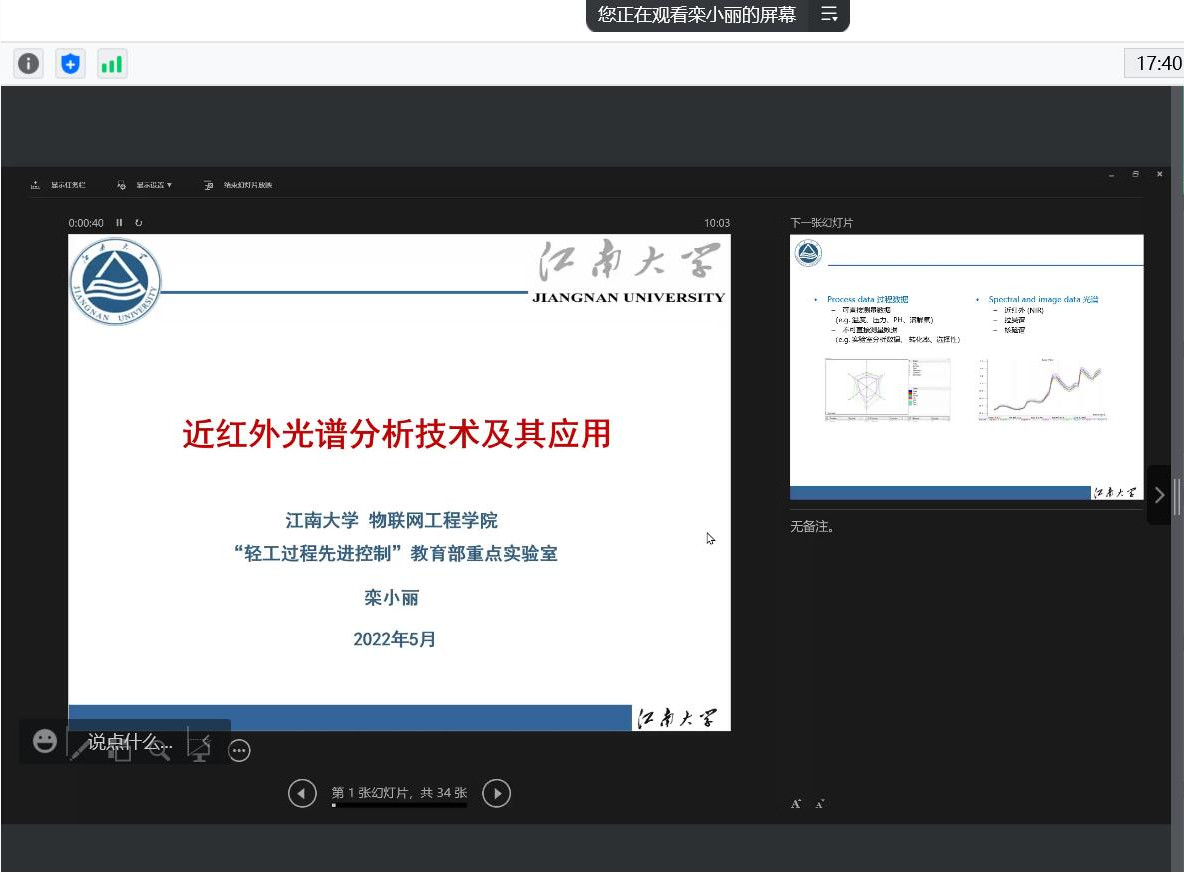The image size is (1184, 875).
Task: Click the black screen presentation icon
Action: point(200,748)
